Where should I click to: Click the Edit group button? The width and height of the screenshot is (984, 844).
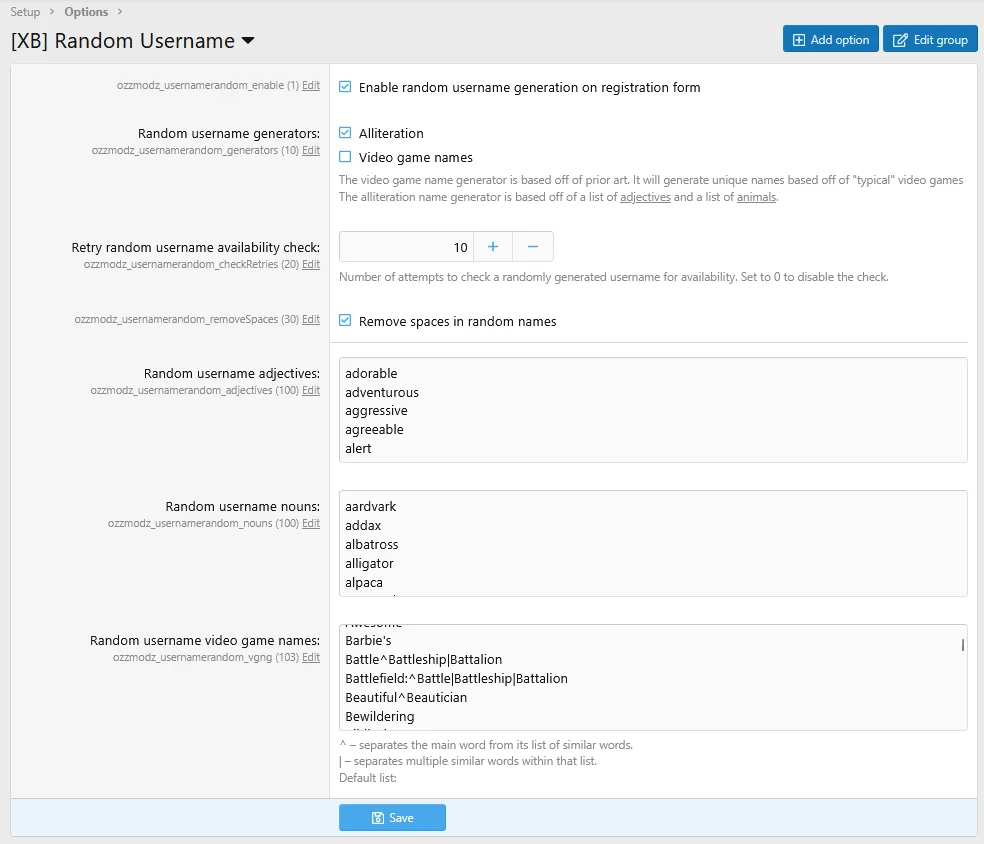click(929, 40)
